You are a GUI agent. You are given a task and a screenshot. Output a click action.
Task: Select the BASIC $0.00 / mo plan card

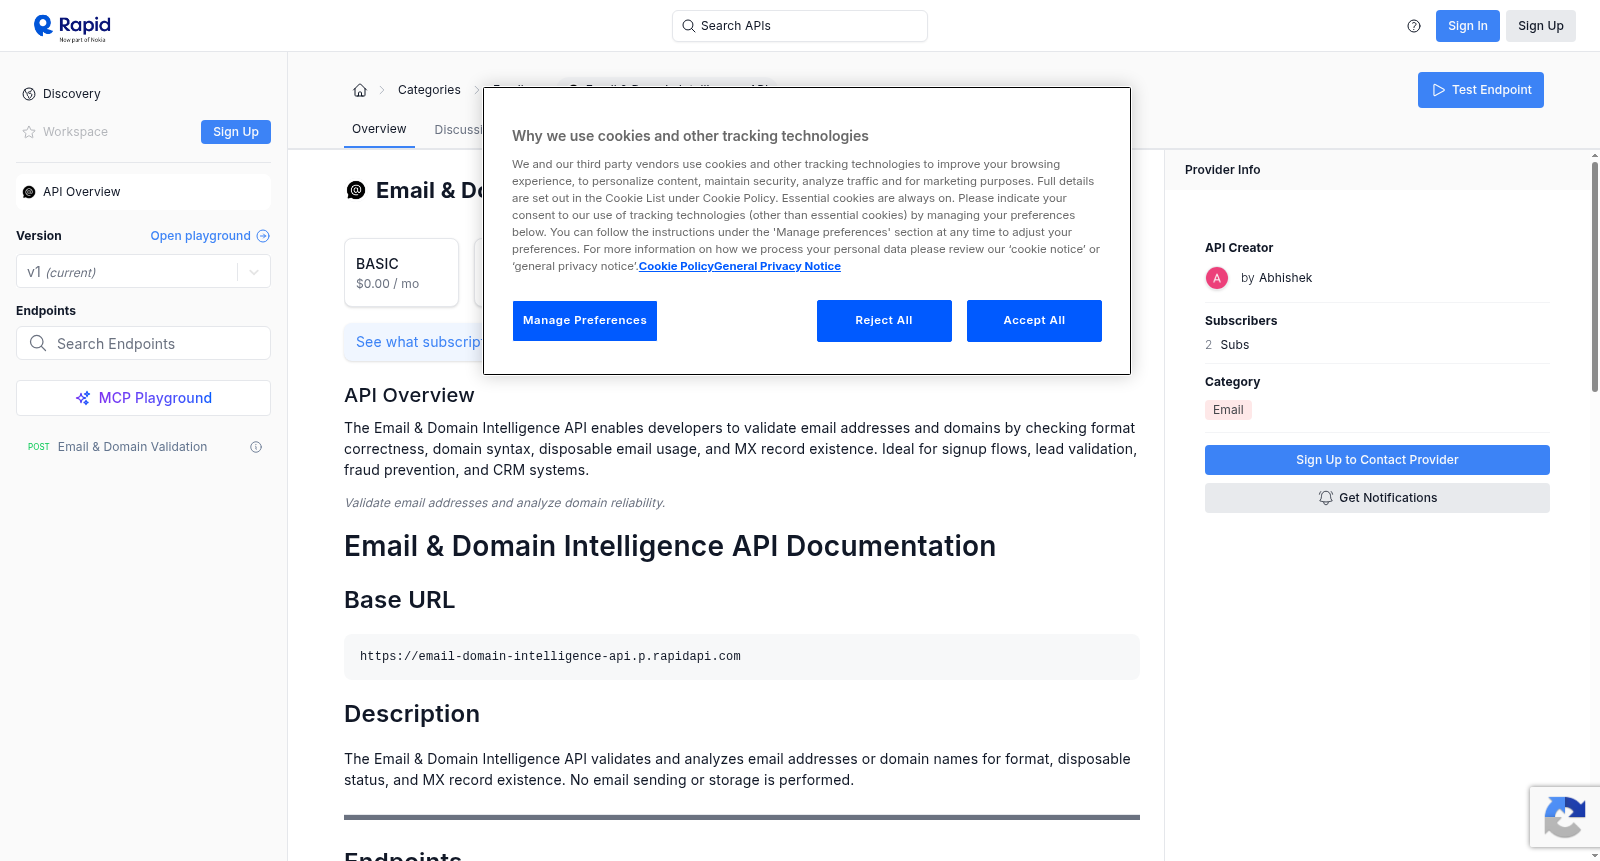tap(401, 272)
